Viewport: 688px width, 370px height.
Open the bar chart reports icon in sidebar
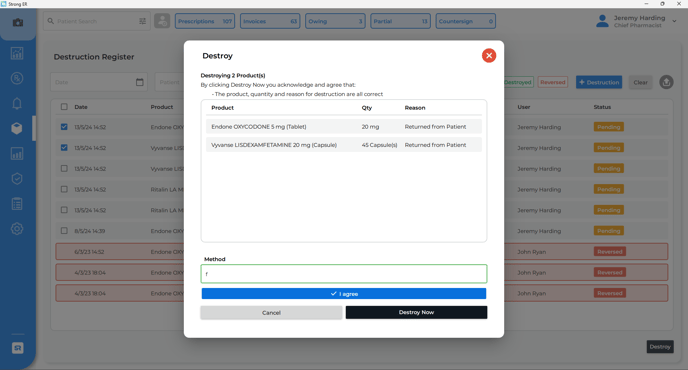tap(17, 154)
